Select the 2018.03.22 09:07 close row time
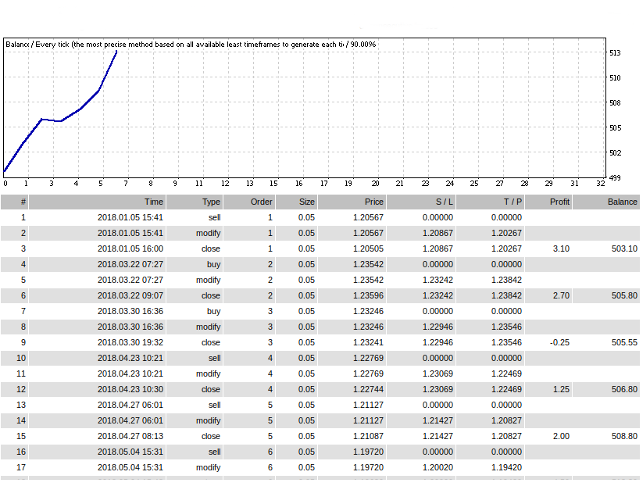 (130, 295)
